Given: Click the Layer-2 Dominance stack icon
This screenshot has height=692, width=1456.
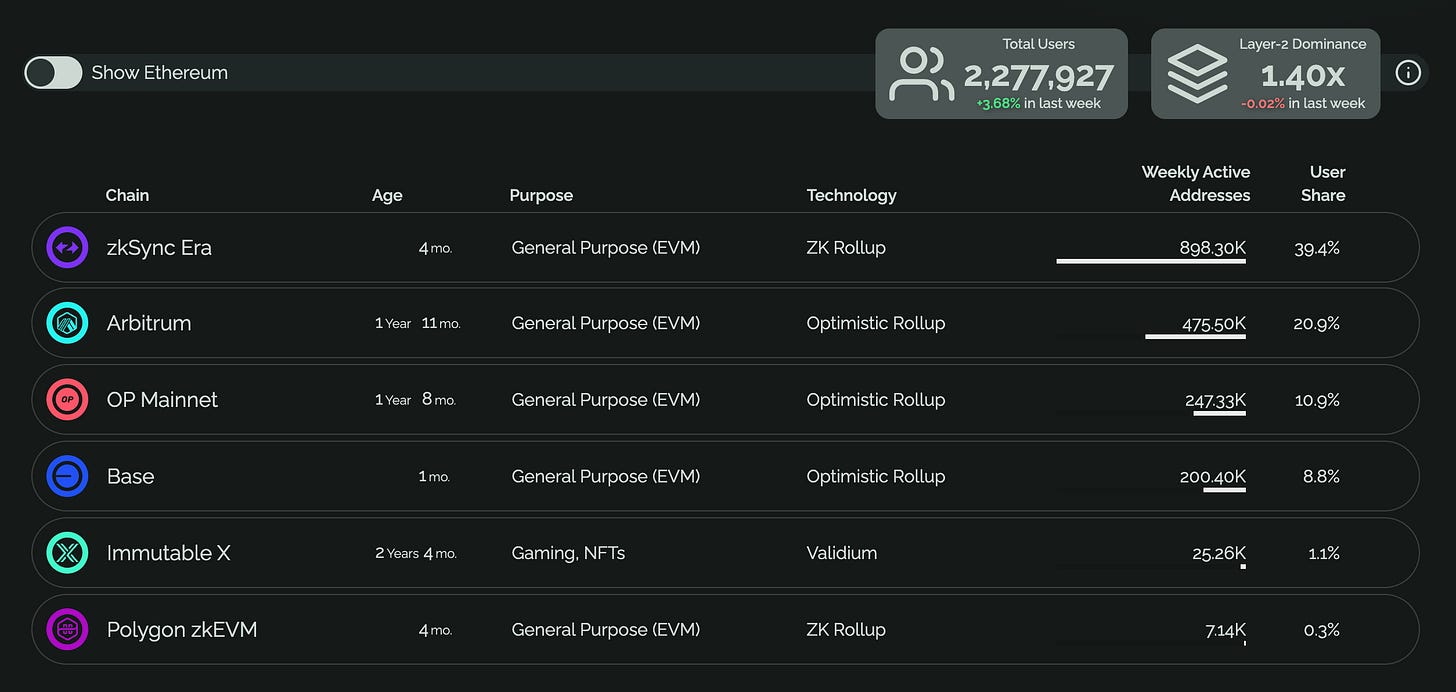Looking at the screenshot, I should click(x=1197, y=74).
